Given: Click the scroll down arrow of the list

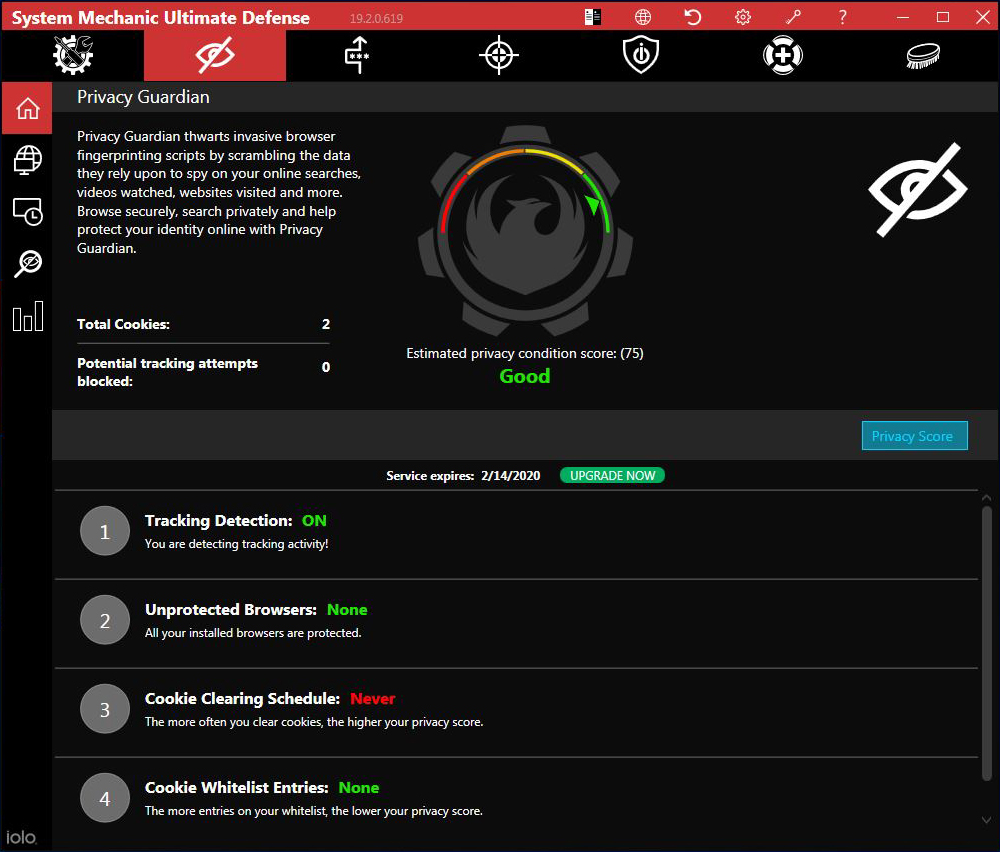Looking at the screenshot, I should [x=986, y=820].
